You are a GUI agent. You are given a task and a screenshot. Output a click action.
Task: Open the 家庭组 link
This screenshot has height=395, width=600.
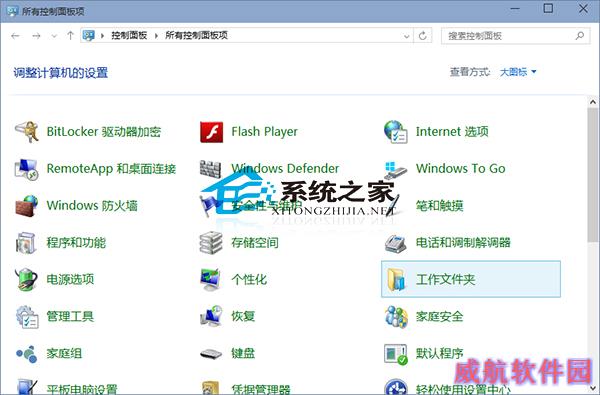pyautogui.click(x=64, y=353)
